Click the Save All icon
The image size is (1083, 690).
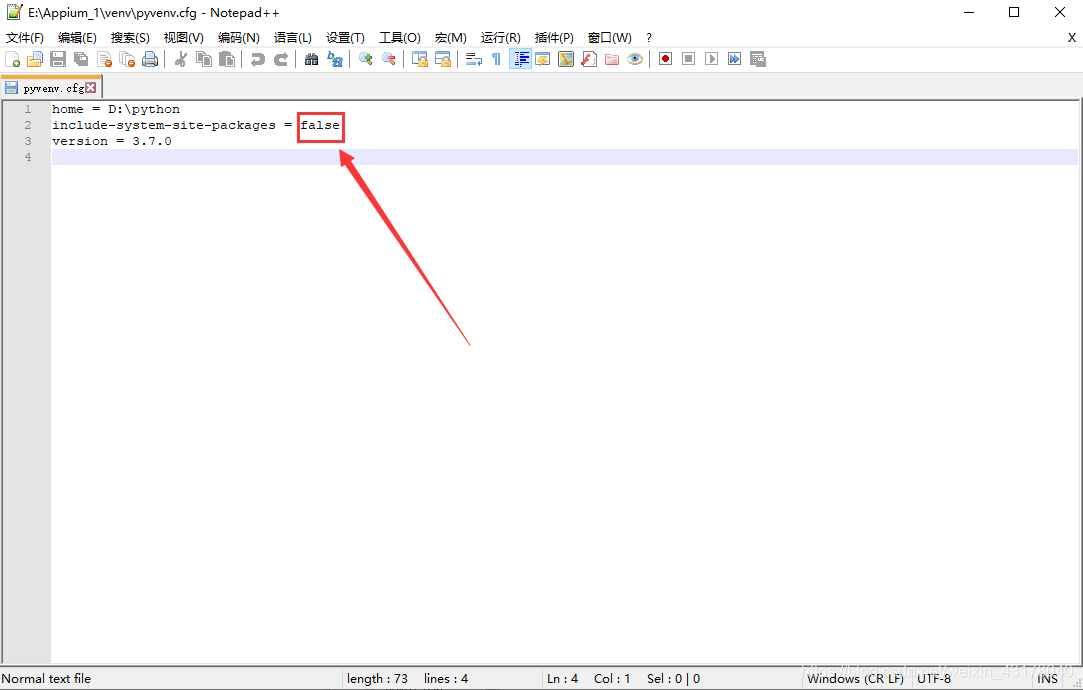(x=81, y=59)
